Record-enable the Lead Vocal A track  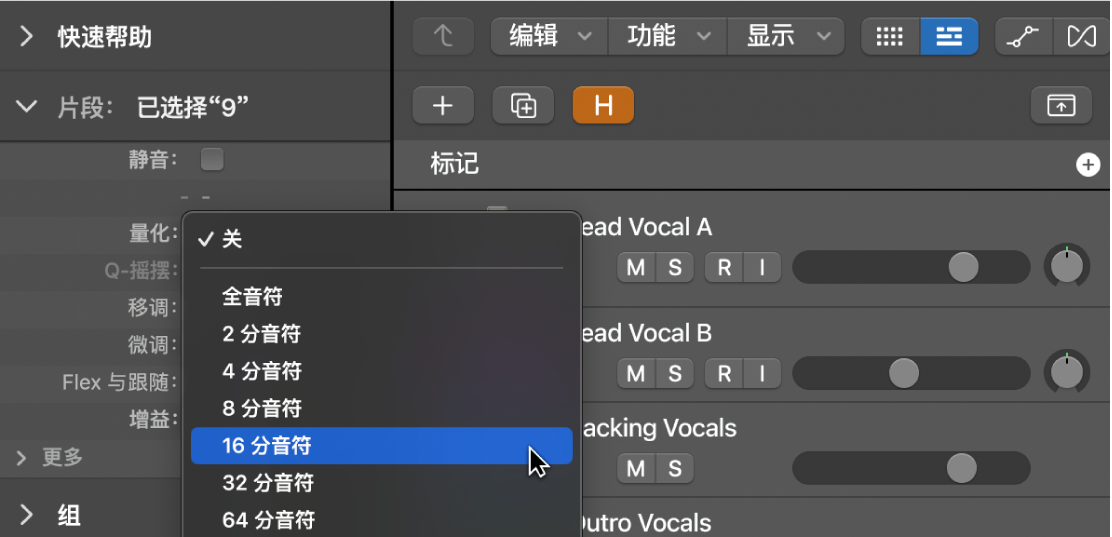(x=724, y=267)
